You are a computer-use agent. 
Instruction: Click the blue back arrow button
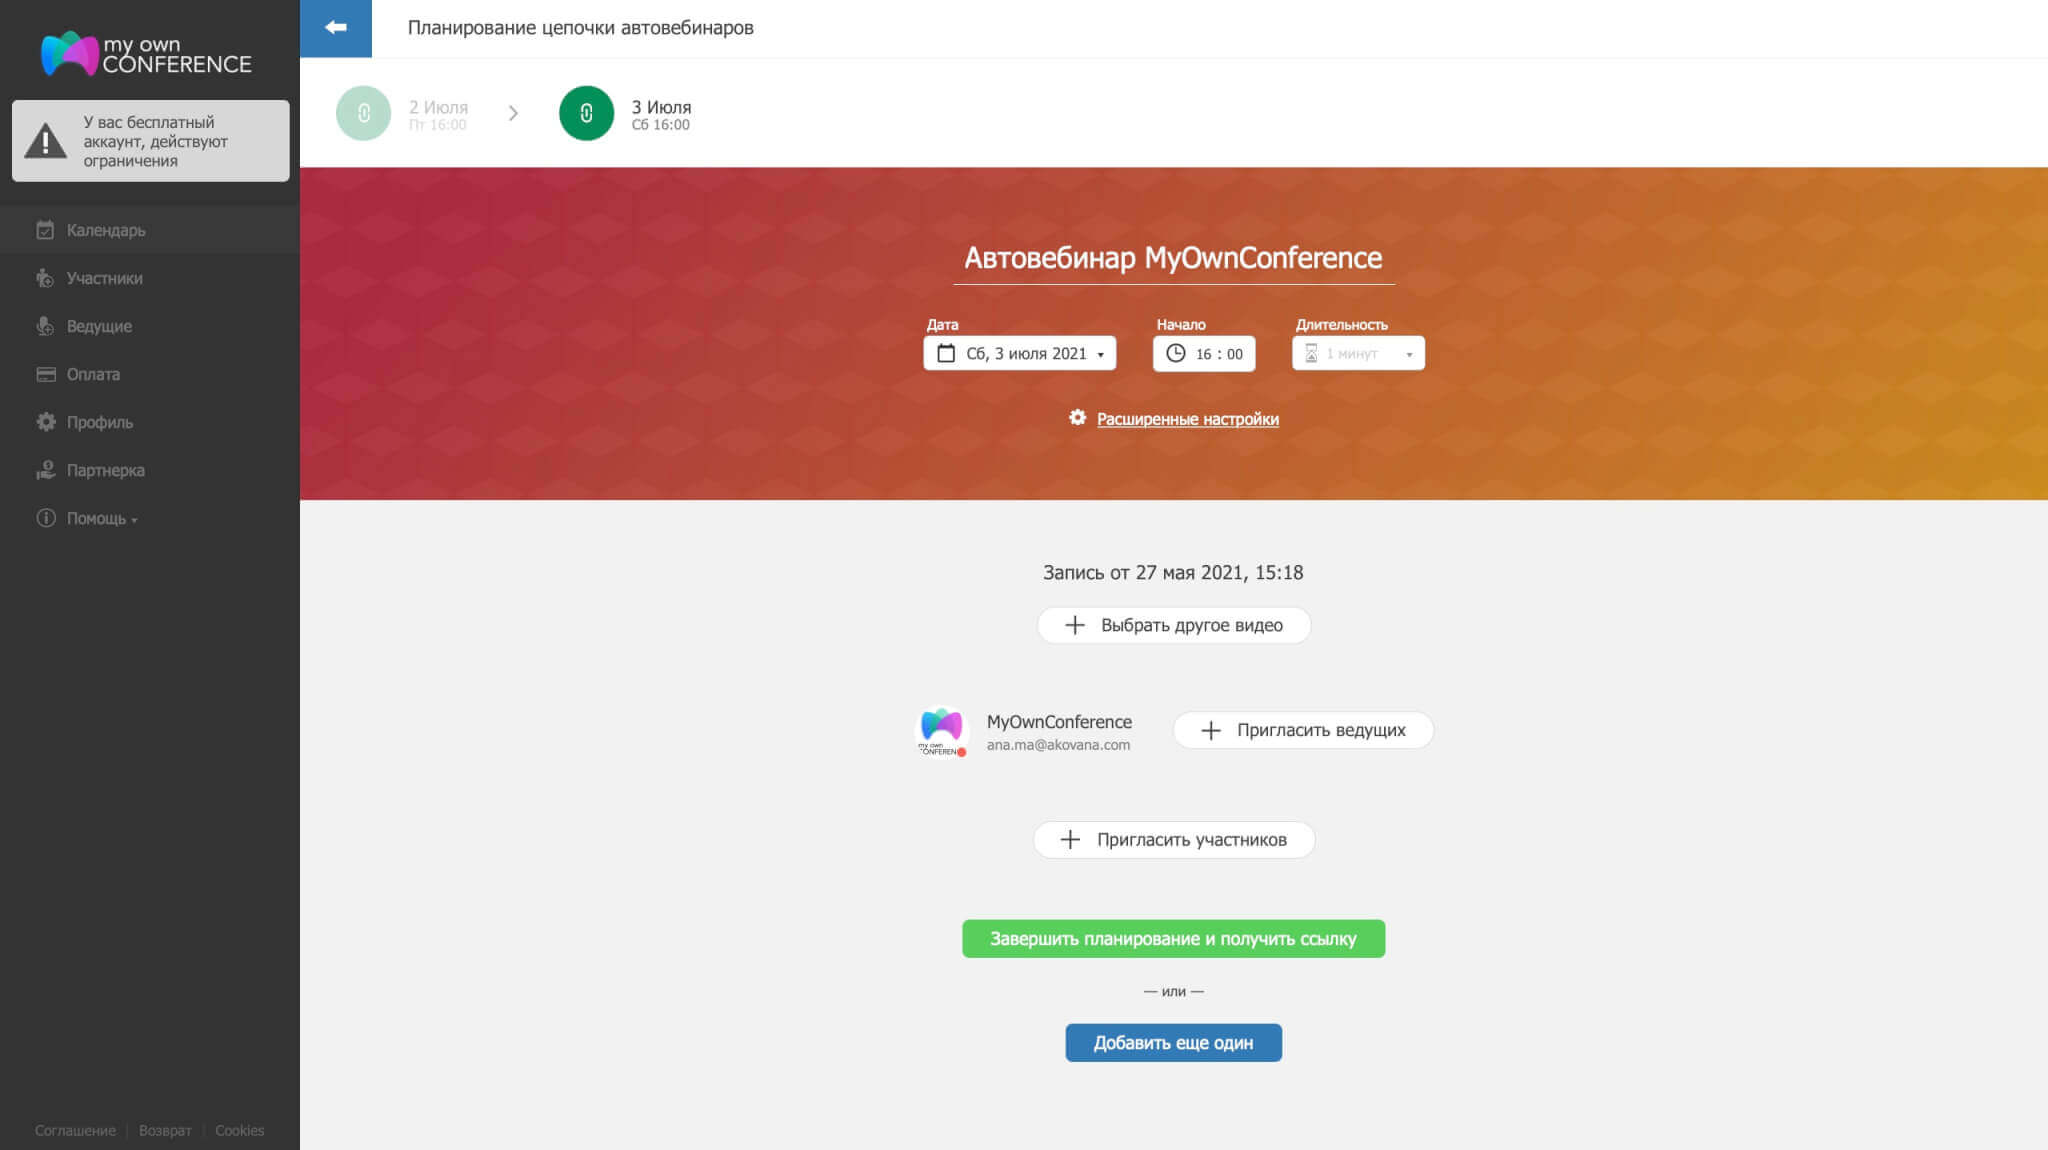click(x=336, y=28)
